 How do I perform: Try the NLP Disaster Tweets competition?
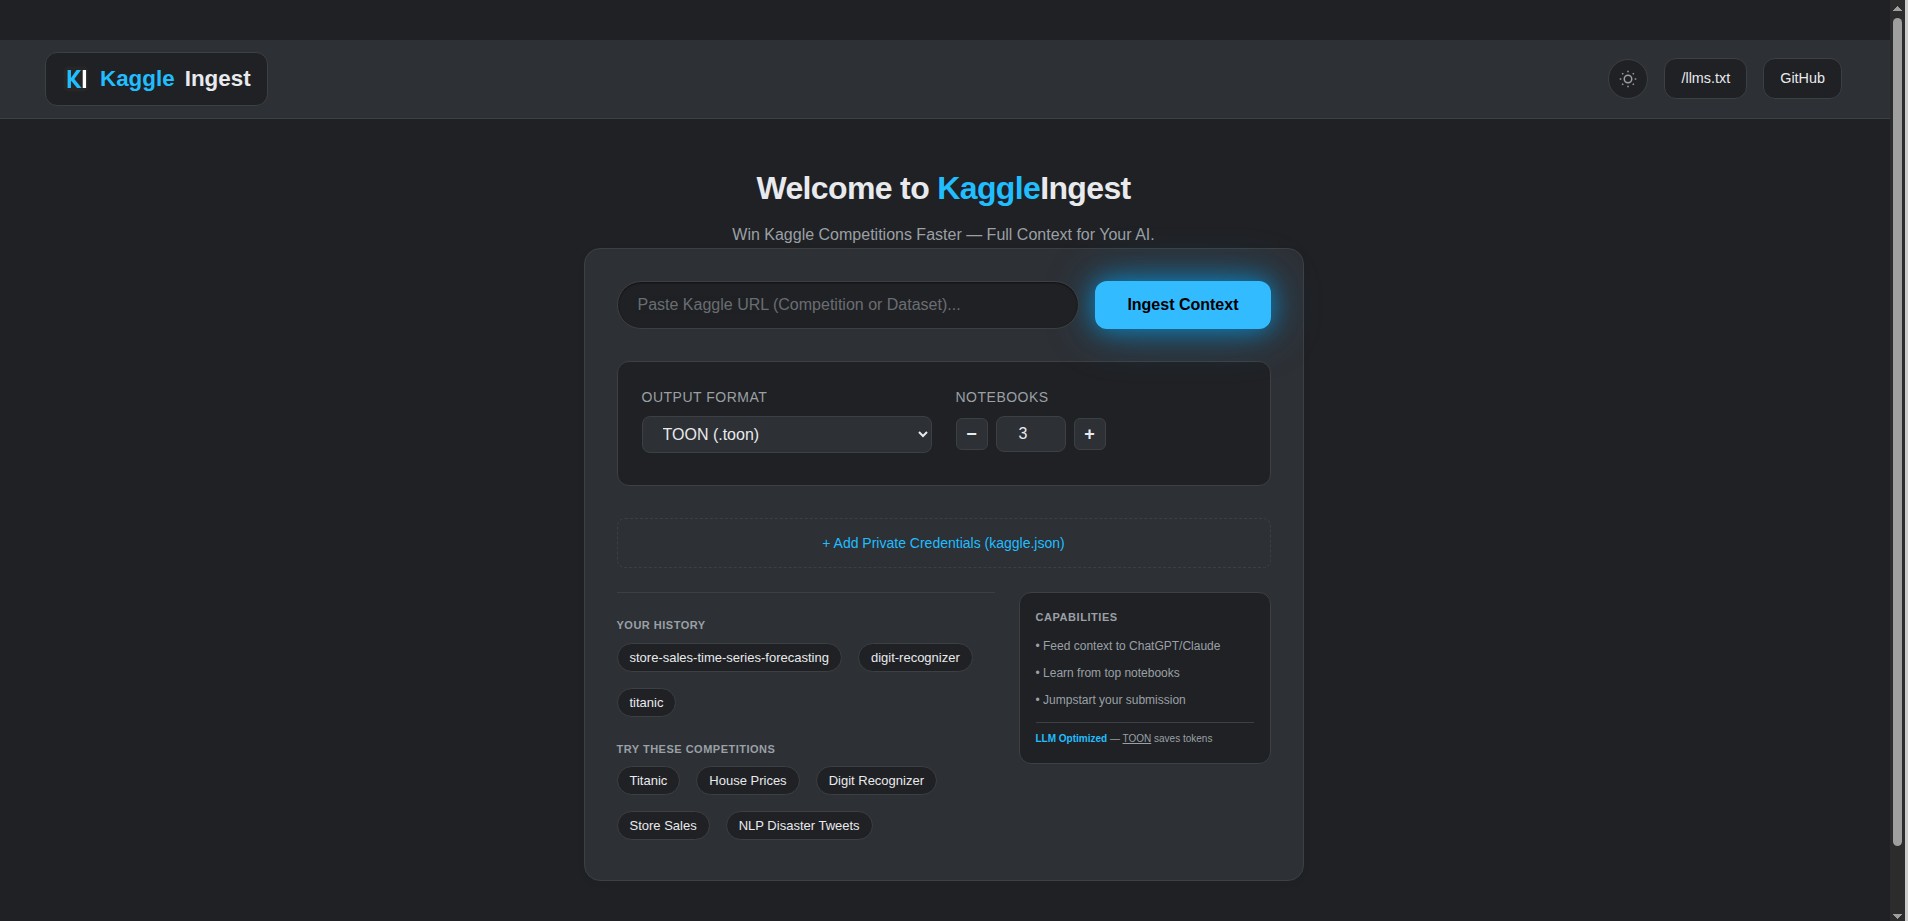[x=798, y=825]
